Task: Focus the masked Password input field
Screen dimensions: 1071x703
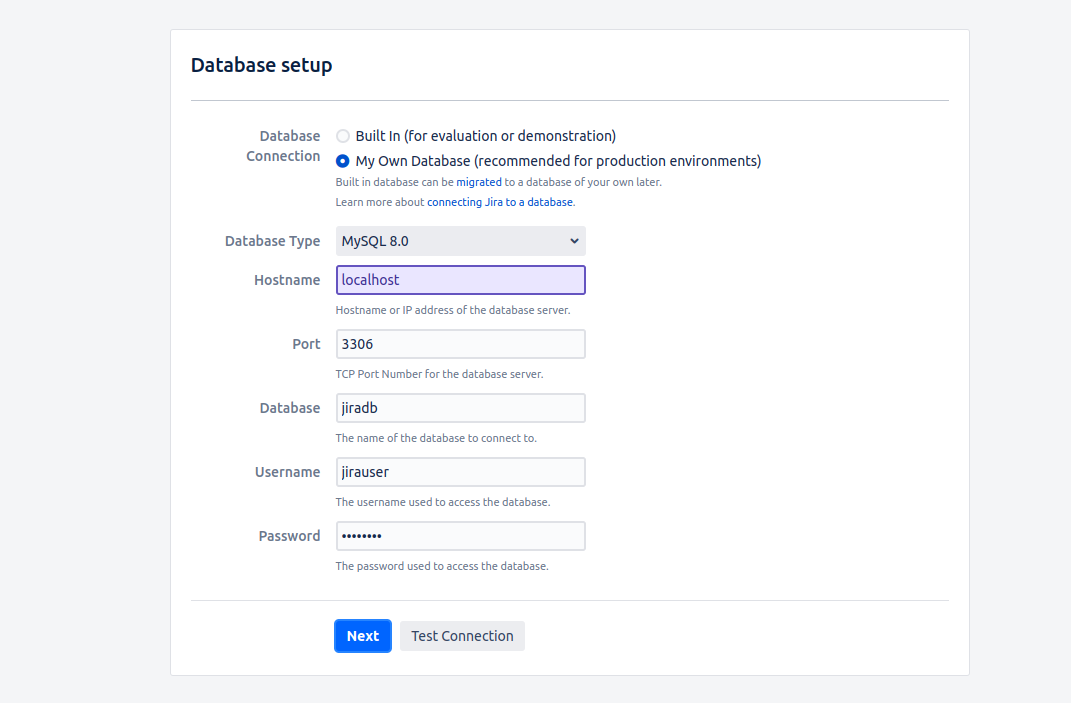Action: pyautogui.click(x=460, y=536)
